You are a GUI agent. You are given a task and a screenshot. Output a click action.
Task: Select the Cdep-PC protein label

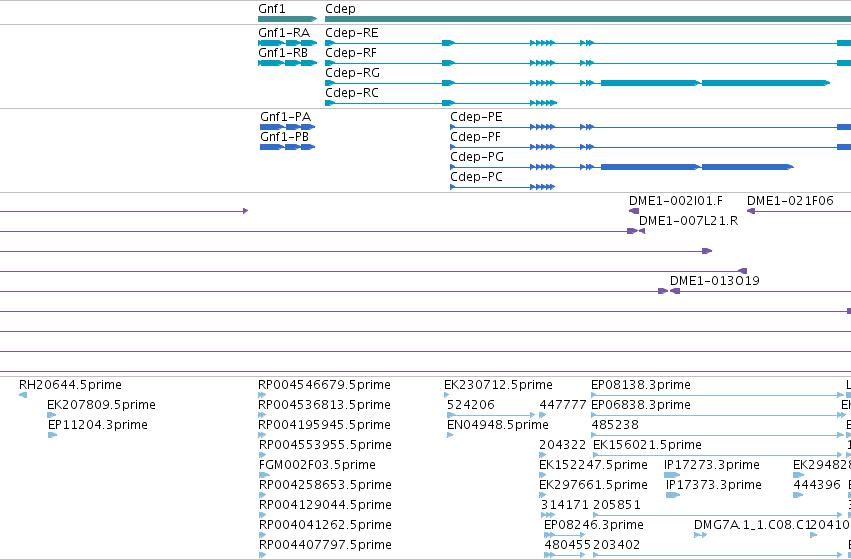(476, 177)
